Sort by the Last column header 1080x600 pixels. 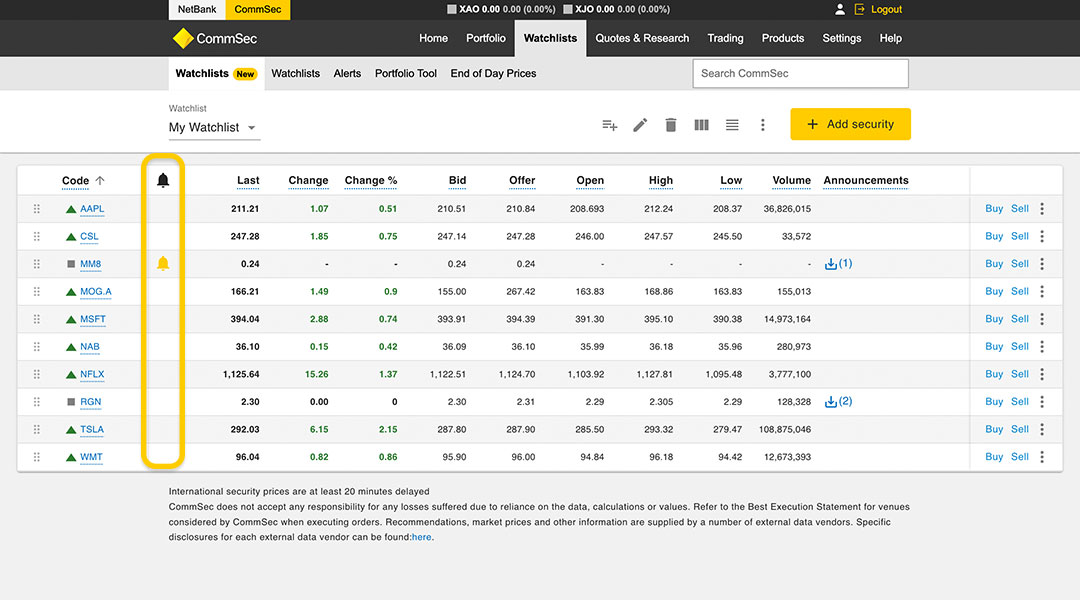248,180
